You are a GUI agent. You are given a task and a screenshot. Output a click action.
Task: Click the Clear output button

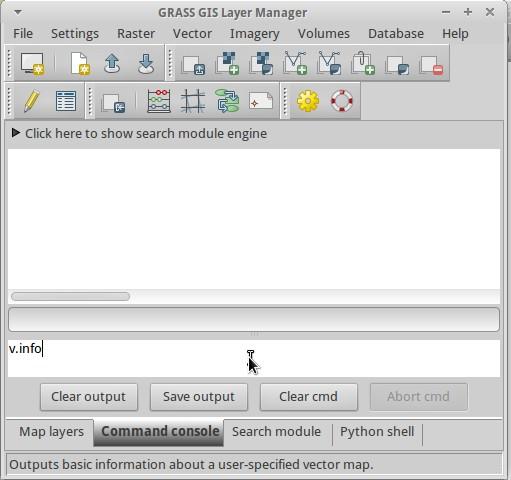point(89,397)
